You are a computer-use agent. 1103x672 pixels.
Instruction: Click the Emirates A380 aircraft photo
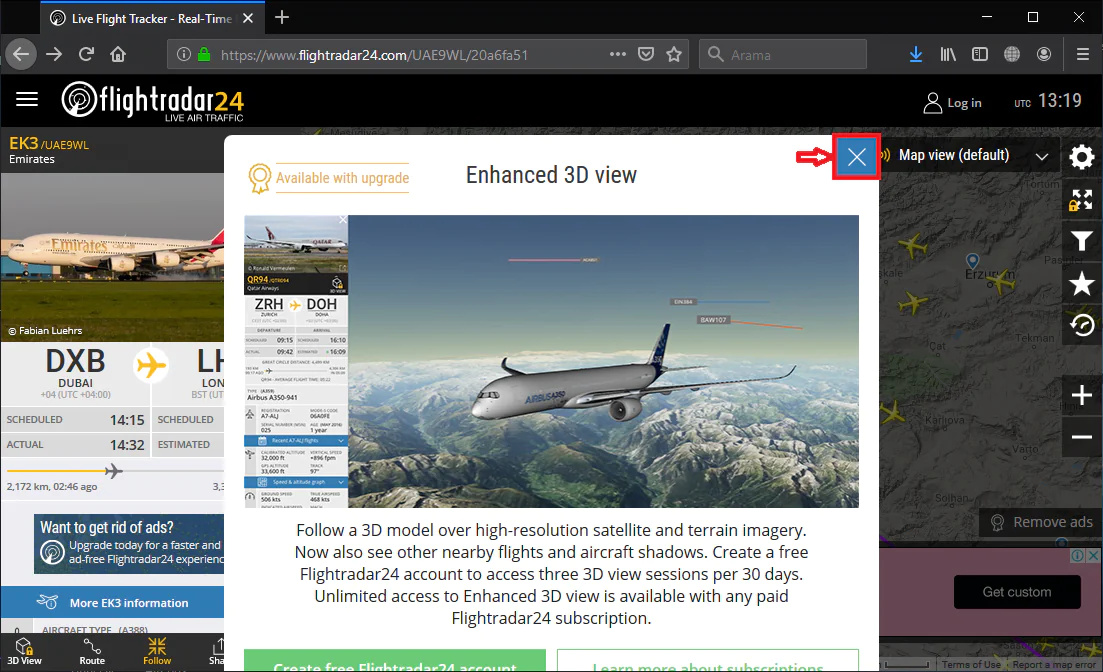[x=113, y=257]
